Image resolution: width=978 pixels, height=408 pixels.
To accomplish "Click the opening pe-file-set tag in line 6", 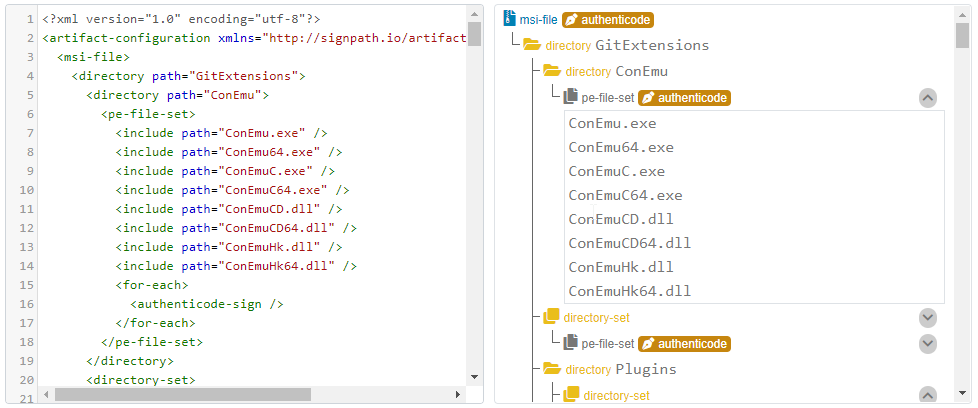I will coord(148,114).
